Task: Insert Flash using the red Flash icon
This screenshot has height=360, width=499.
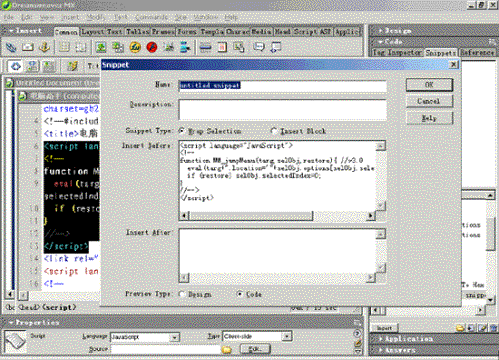Action: [x=152, y=47]
